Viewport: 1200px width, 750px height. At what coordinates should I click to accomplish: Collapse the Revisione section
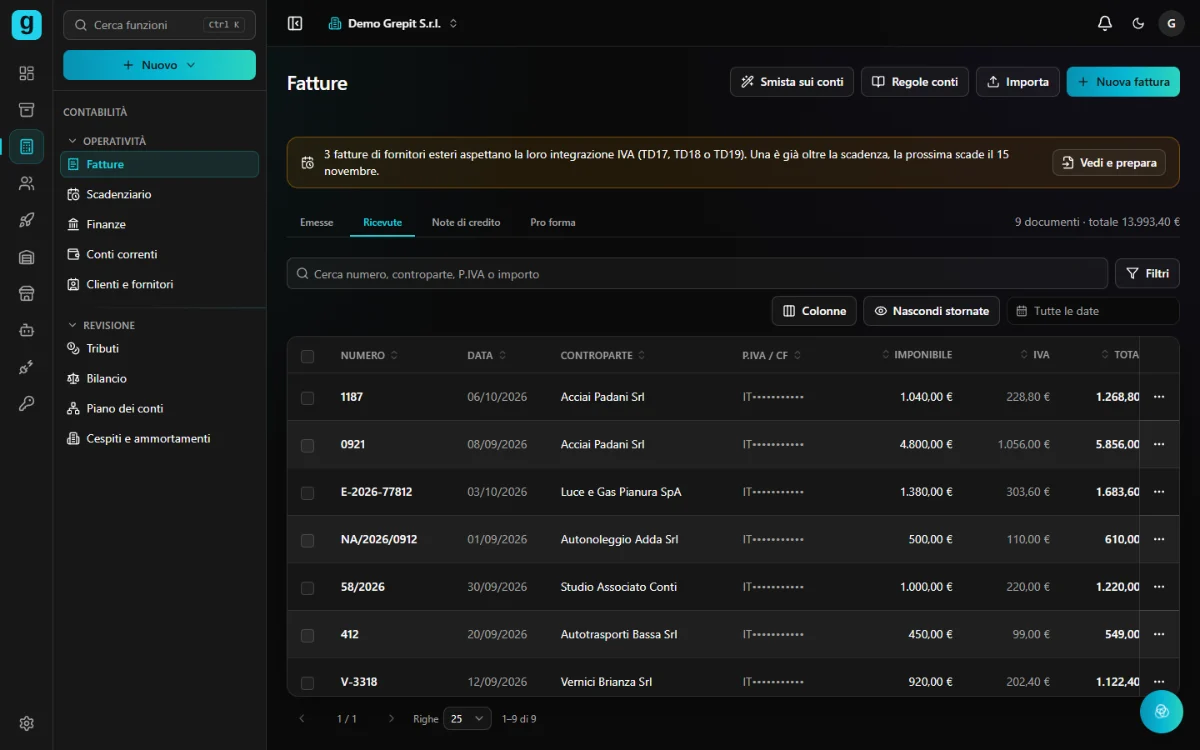(x=101, y=325)
